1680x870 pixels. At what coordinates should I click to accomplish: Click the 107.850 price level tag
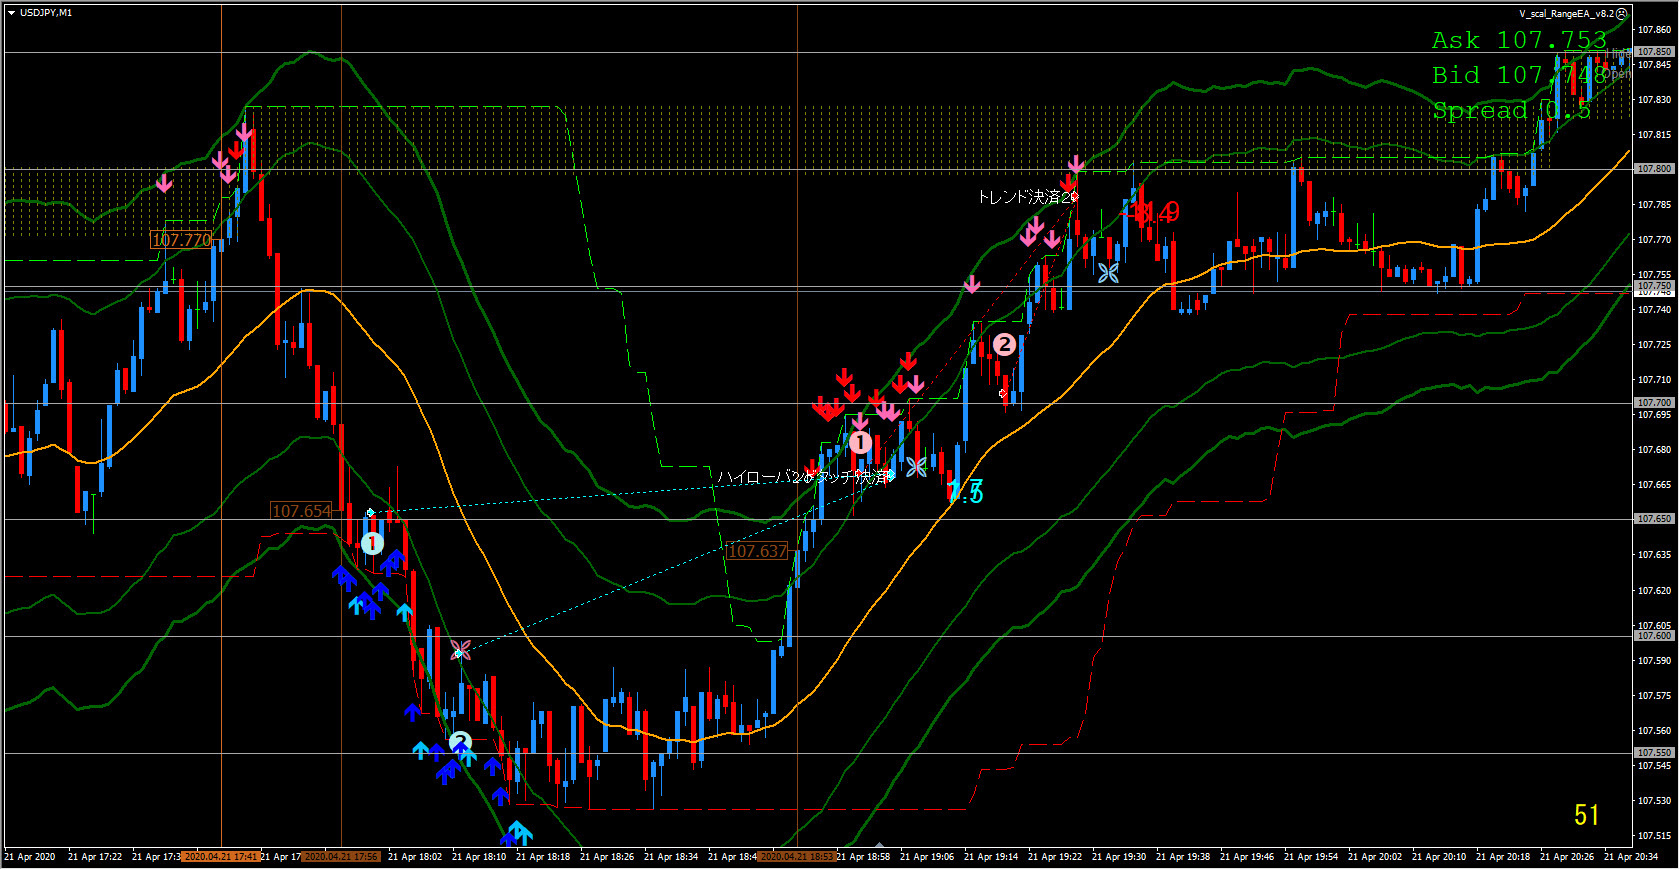pos(1654,52)
